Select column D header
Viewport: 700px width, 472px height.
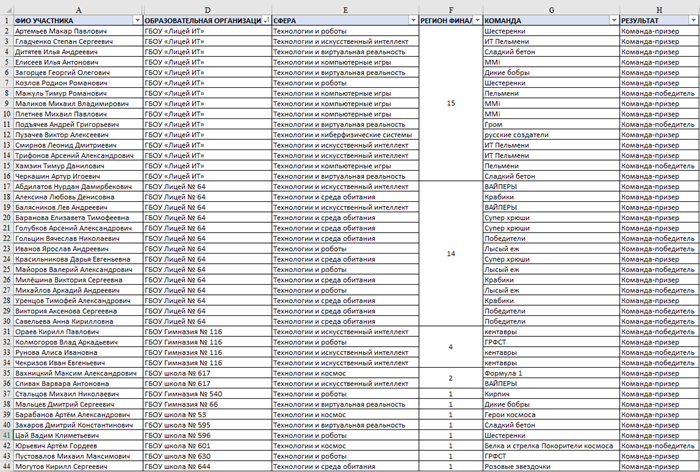click(x=207, y=7)
